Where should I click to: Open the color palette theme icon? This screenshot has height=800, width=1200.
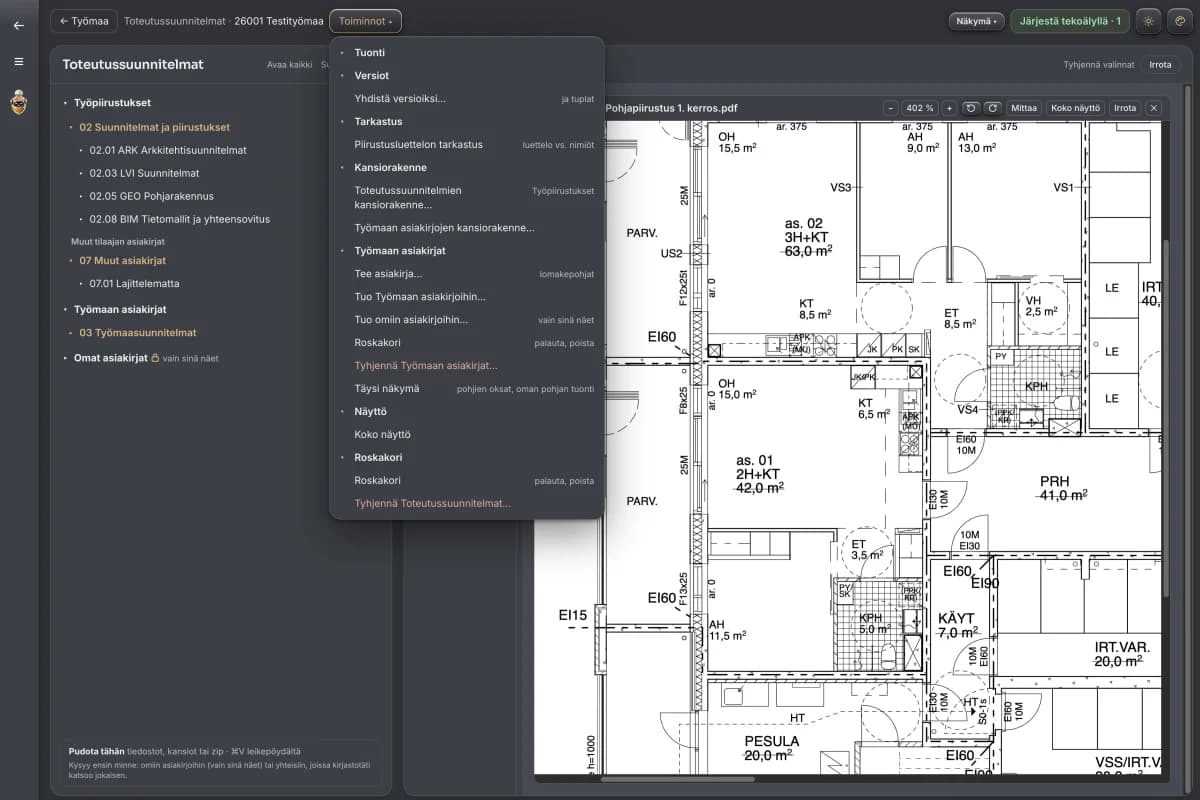tap(1179, 20)
